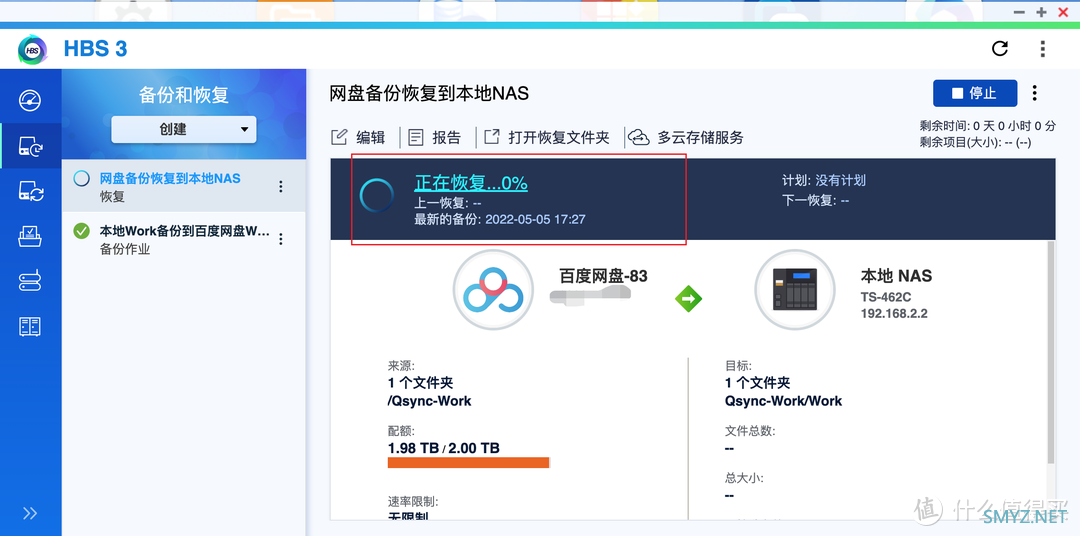Open the HBS 3 header more-options menu

[x=1043, y=48]
